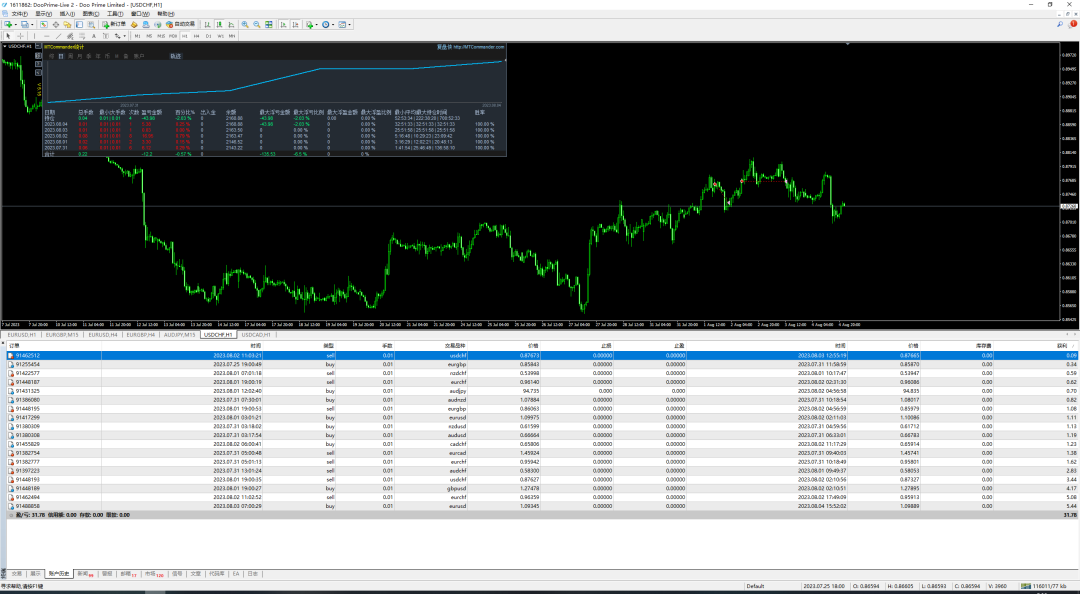Screen dimensions: 1080x594
Task: Select the Fibonacci retracement tool
Action: click(82, 36)
